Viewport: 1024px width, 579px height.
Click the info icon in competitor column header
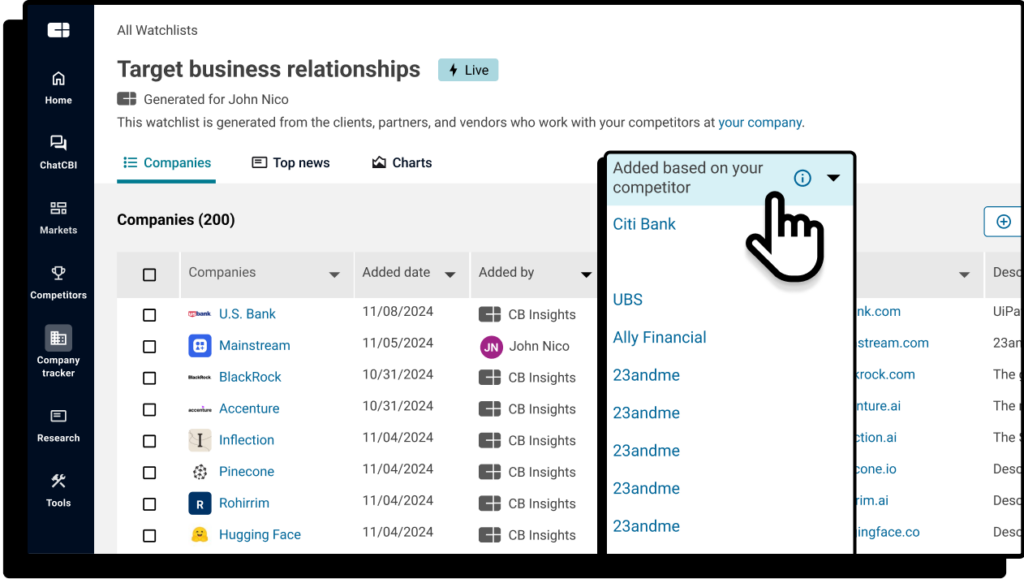point(802,178)
